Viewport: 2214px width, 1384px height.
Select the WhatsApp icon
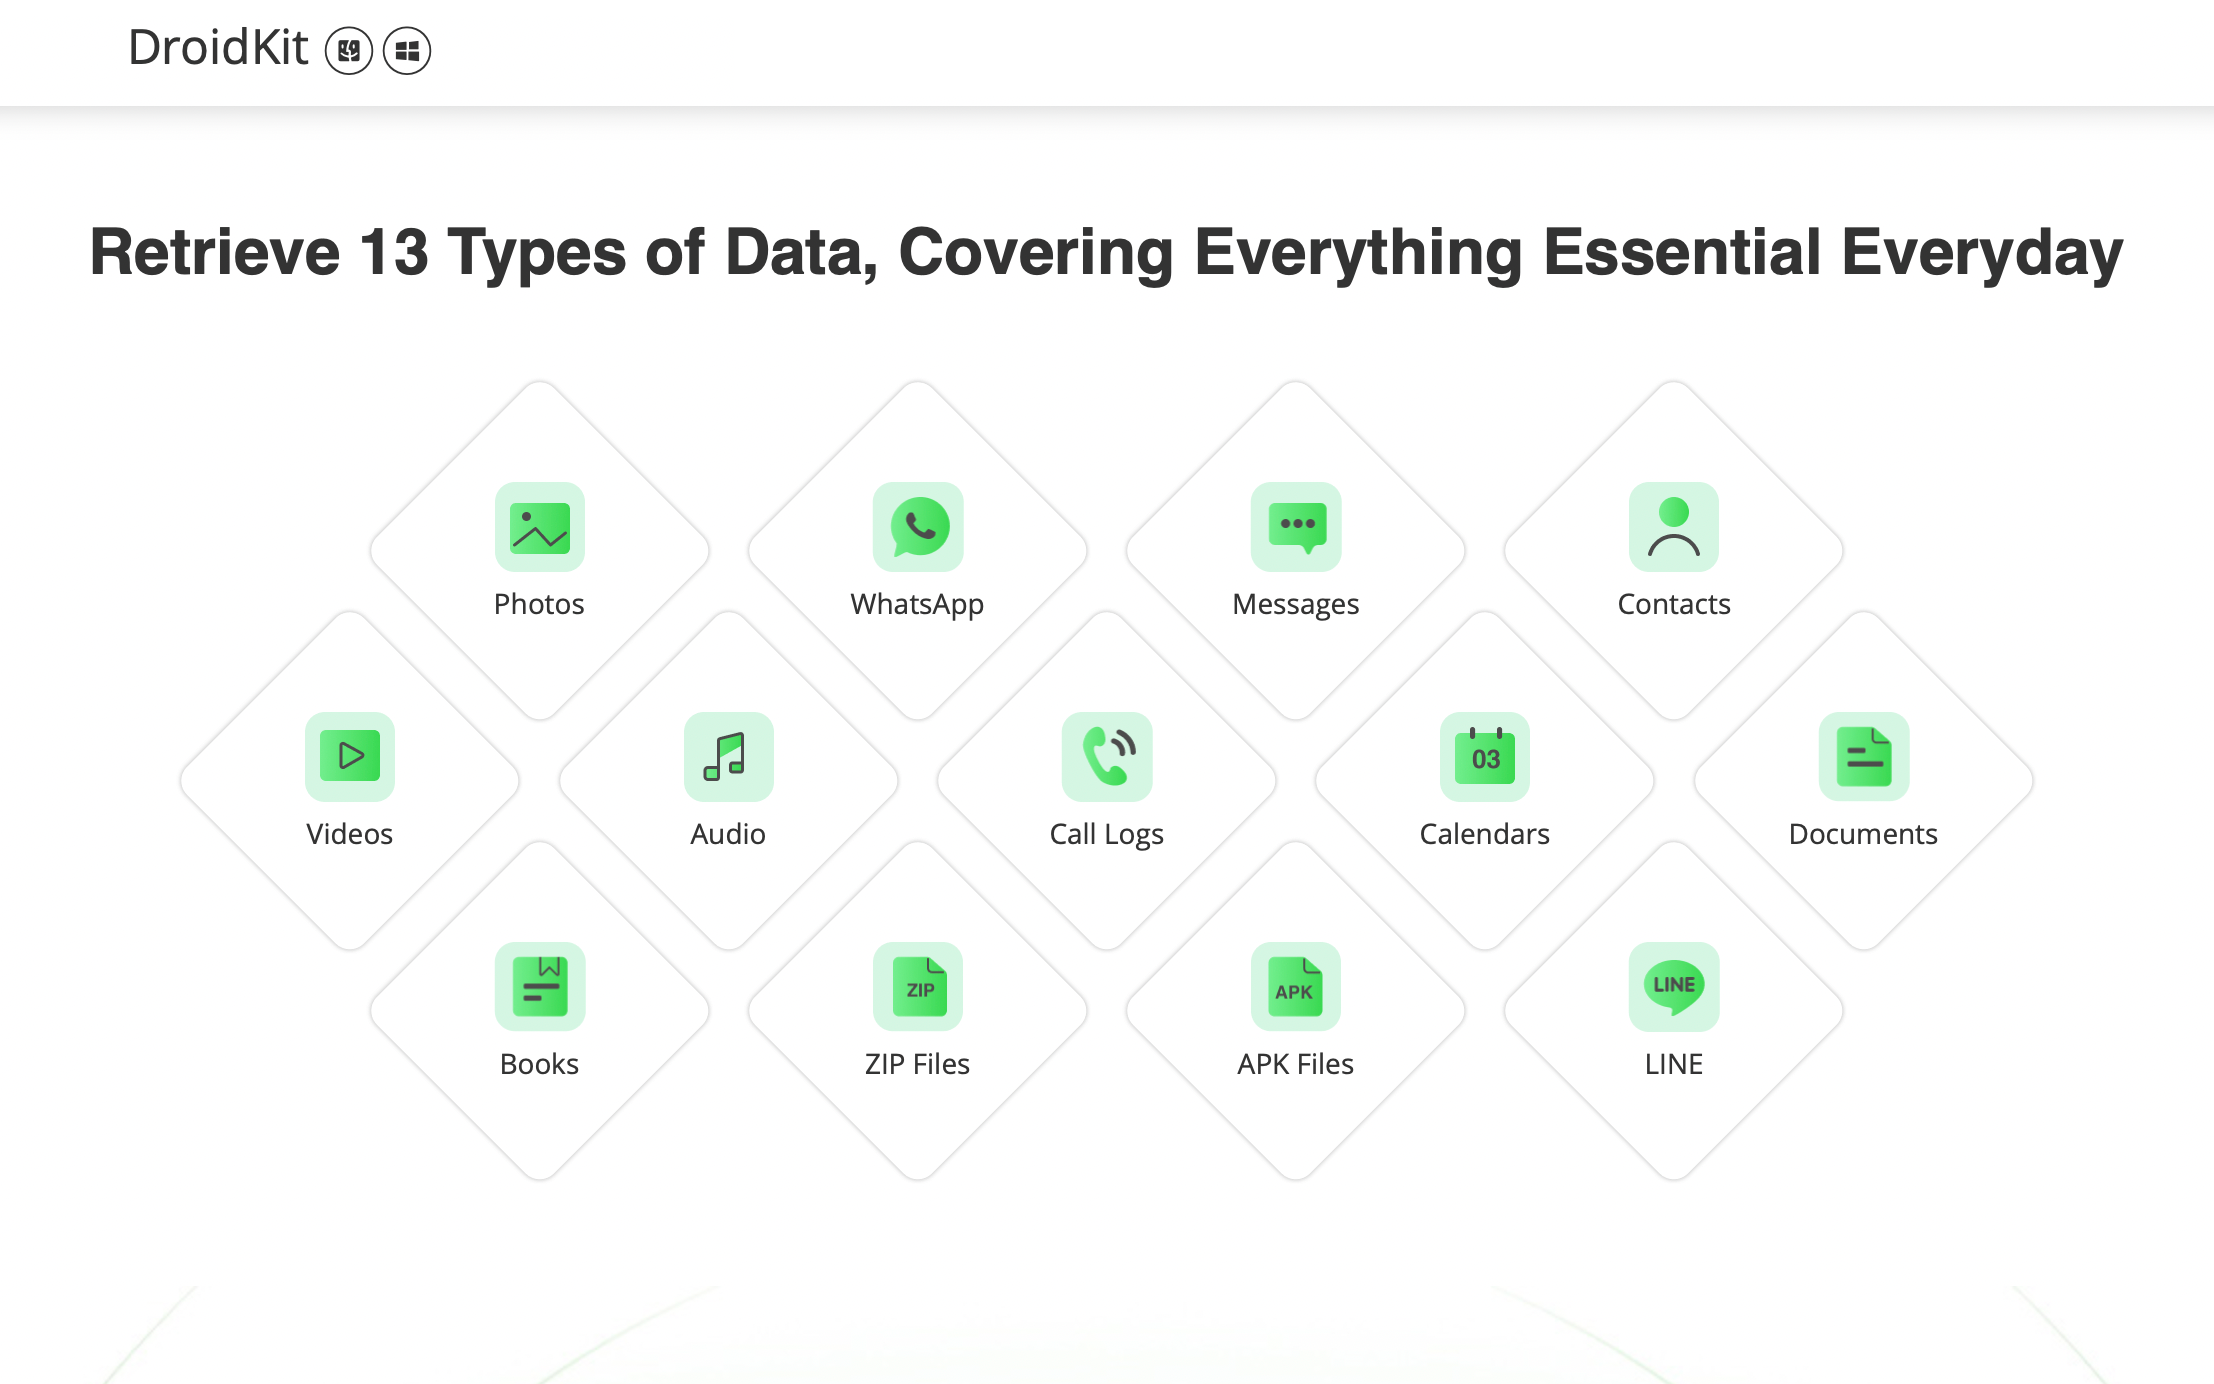click(x=918, y=527)
